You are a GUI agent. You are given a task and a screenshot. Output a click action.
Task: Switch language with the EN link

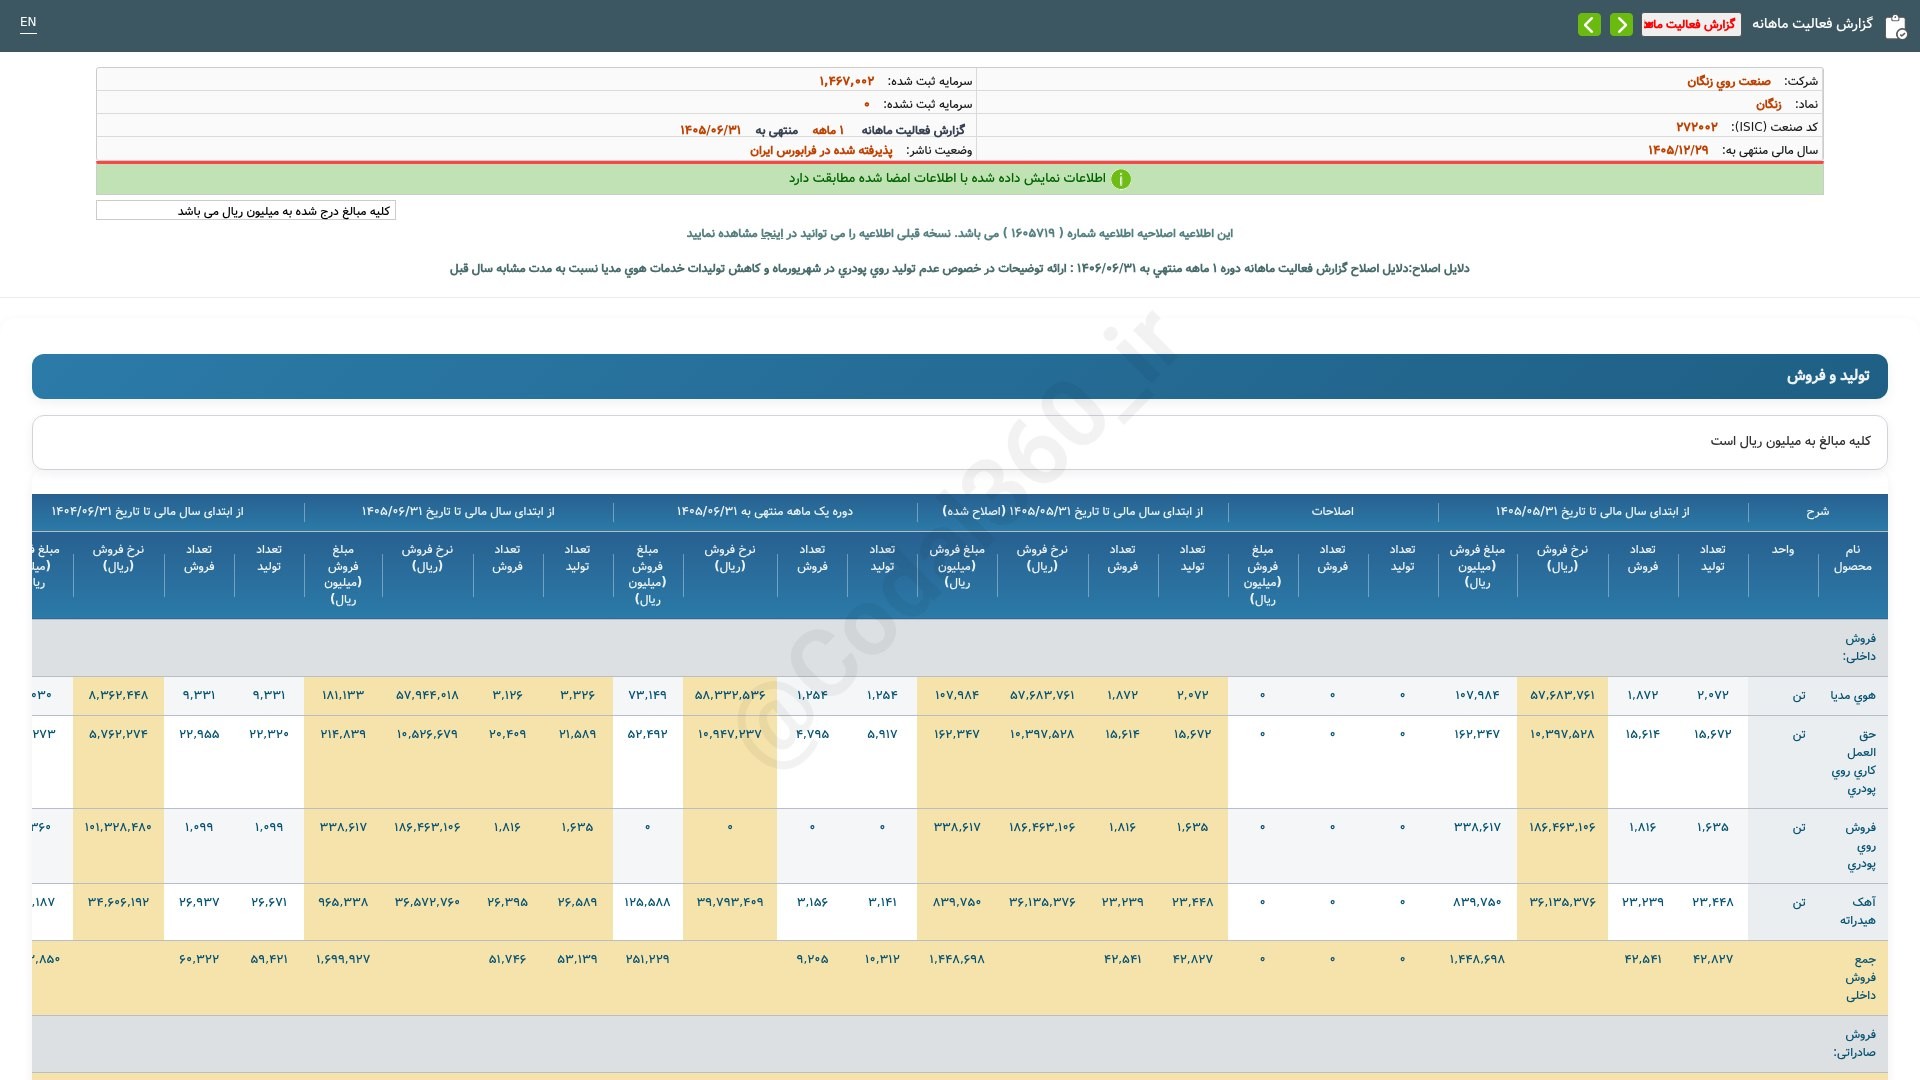pos(28,22)
